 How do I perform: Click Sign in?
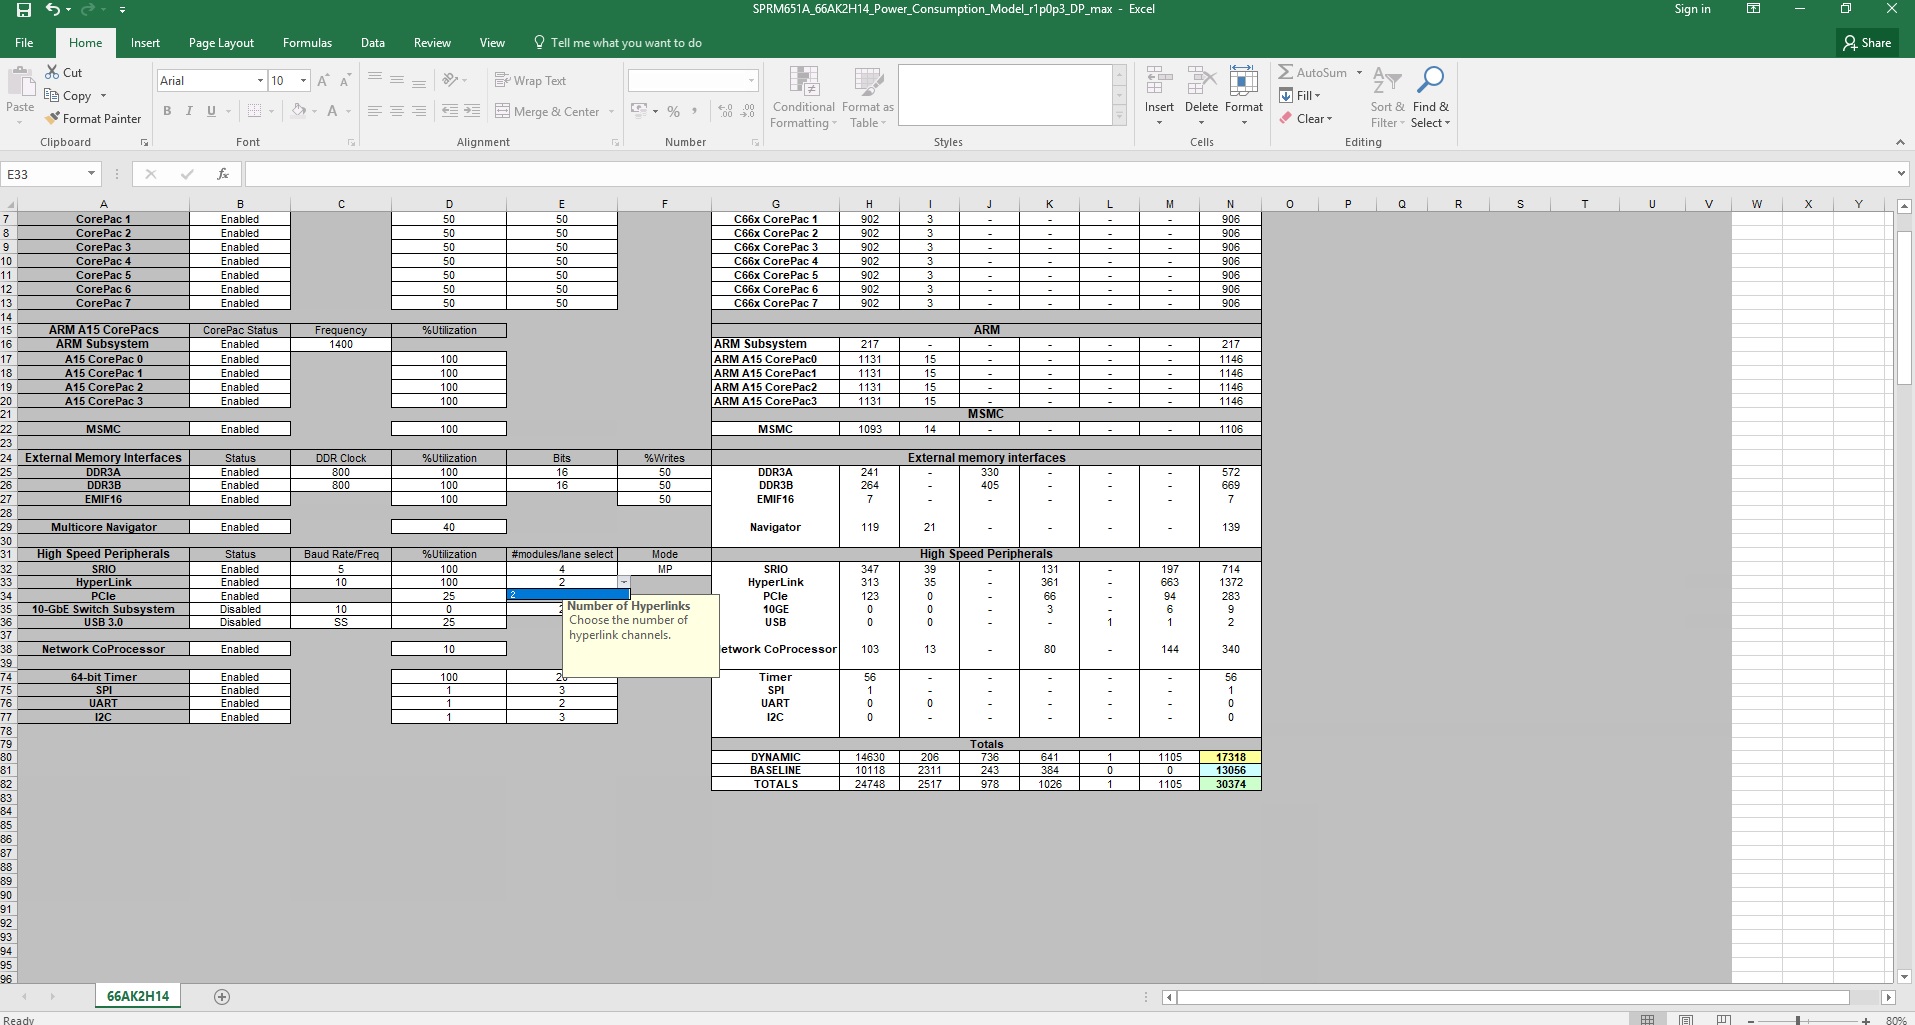tap(1692, 9)
